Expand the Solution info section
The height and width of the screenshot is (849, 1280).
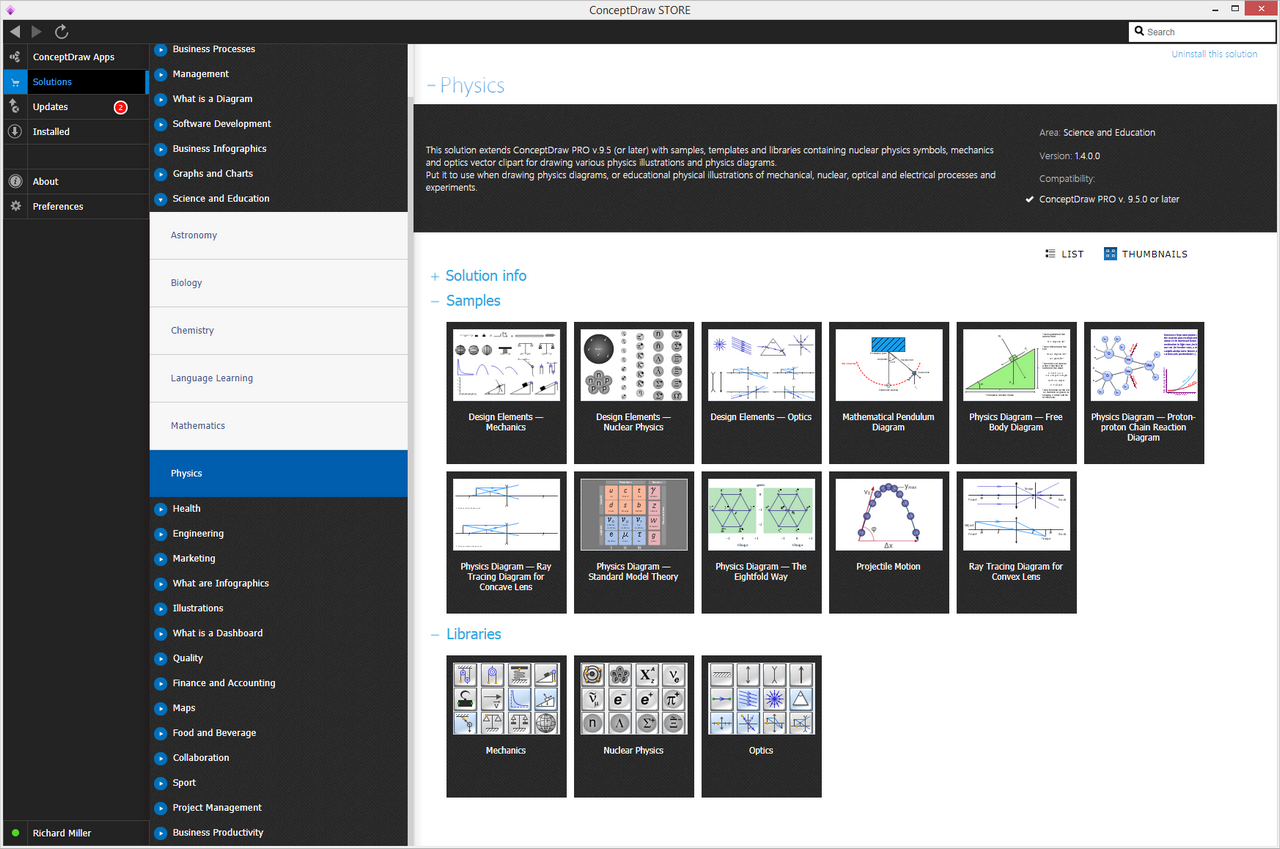click(435, 276)
